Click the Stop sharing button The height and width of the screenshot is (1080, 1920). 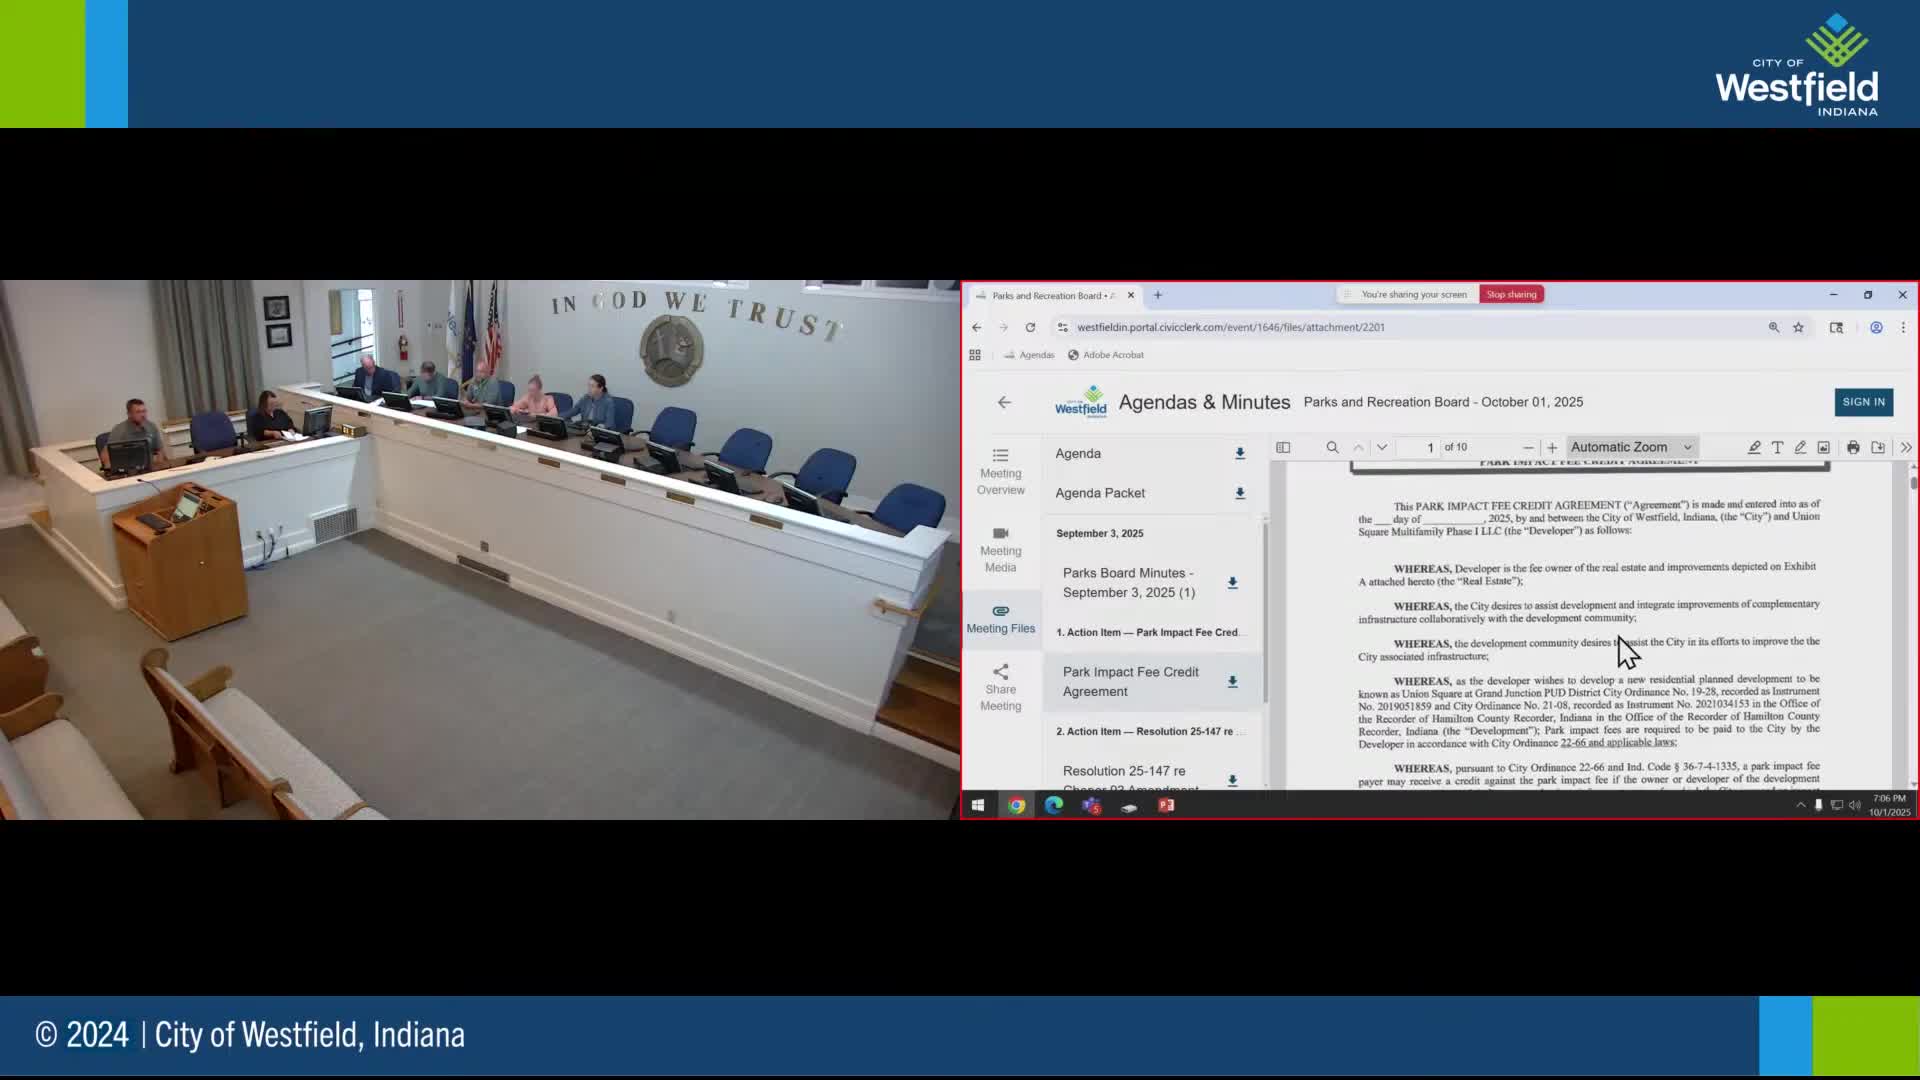coord(1511,294)
